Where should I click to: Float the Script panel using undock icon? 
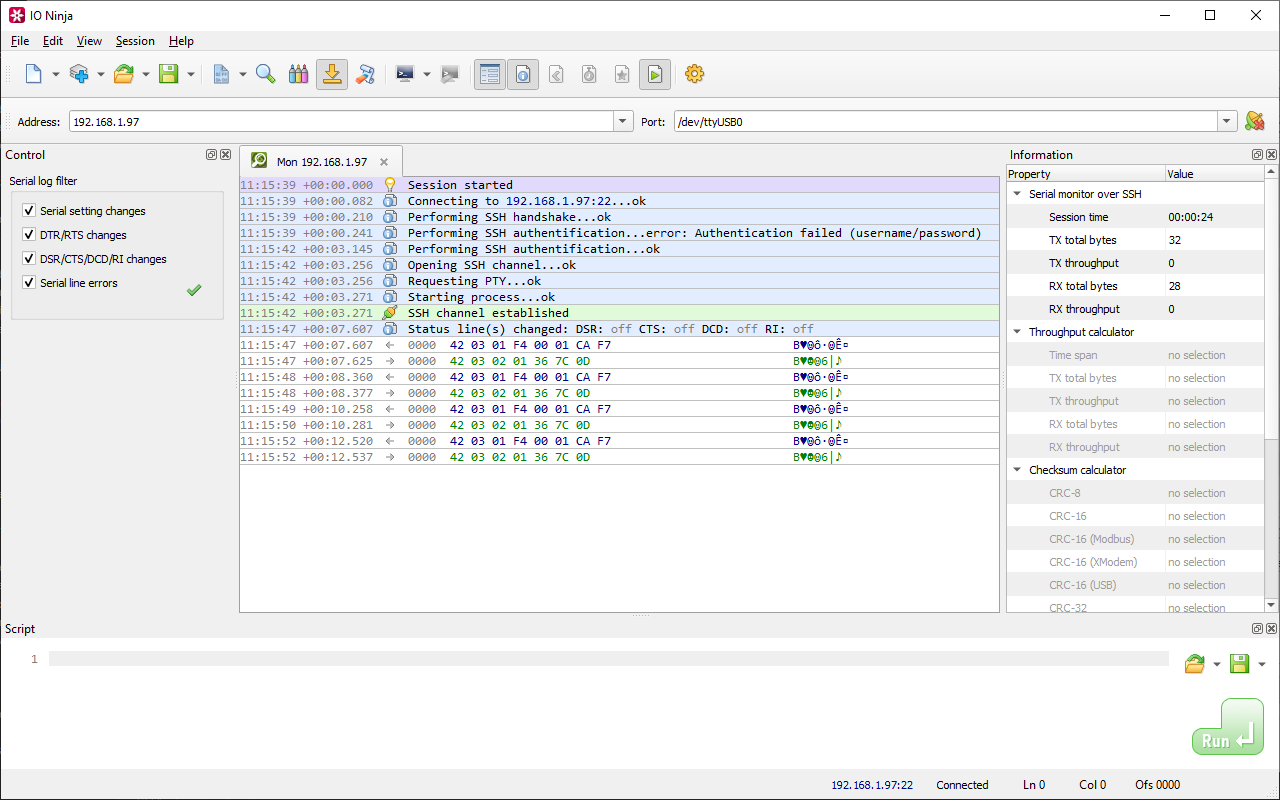point(1258,628)
